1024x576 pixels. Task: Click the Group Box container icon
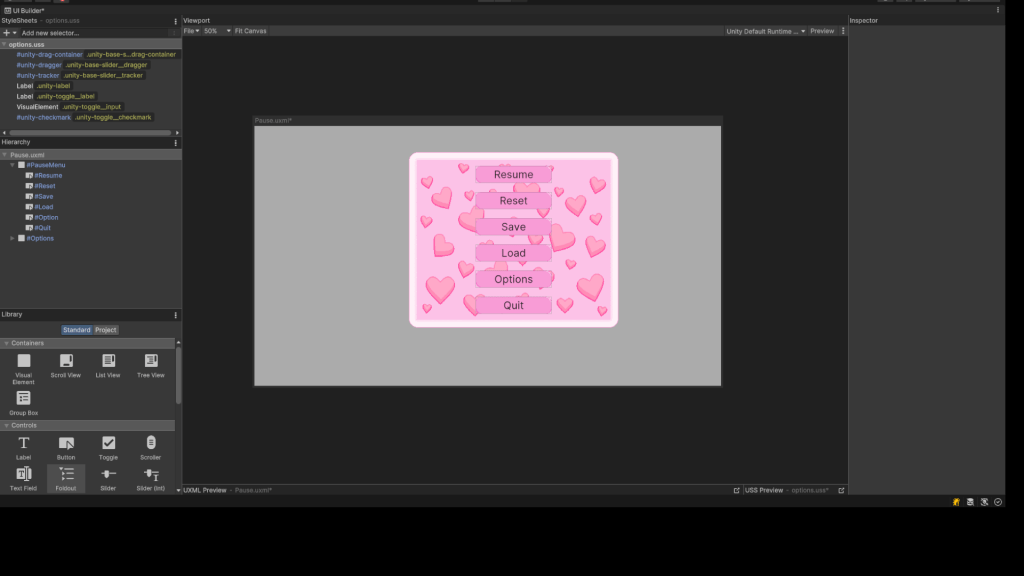pyautogui.click(x=23, y=399)
